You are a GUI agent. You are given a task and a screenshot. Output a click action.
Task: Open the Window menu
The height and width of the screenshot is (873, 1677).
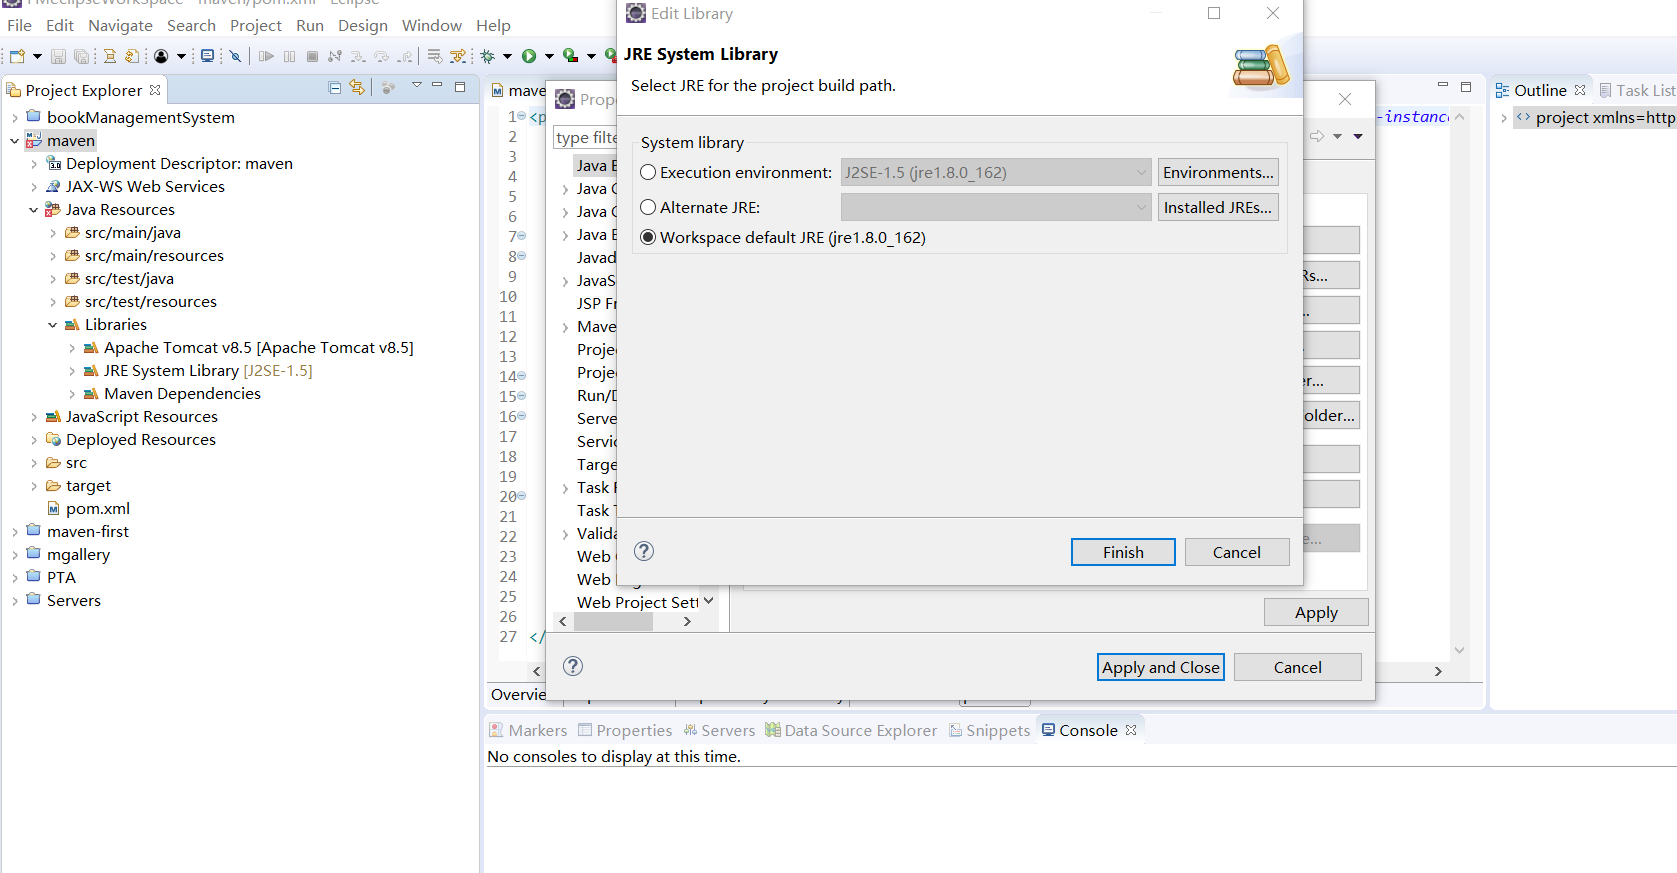click(432, 25)
